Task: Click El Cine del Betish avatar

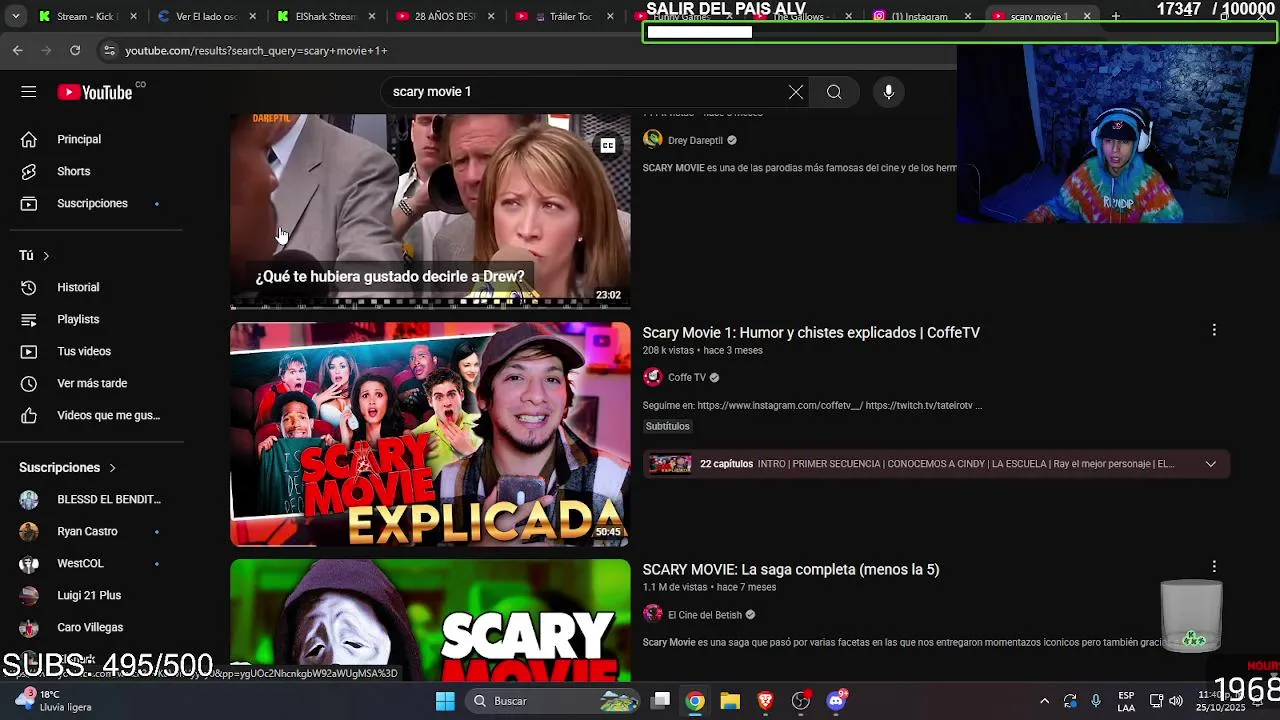Action: [x=653, y=614]
